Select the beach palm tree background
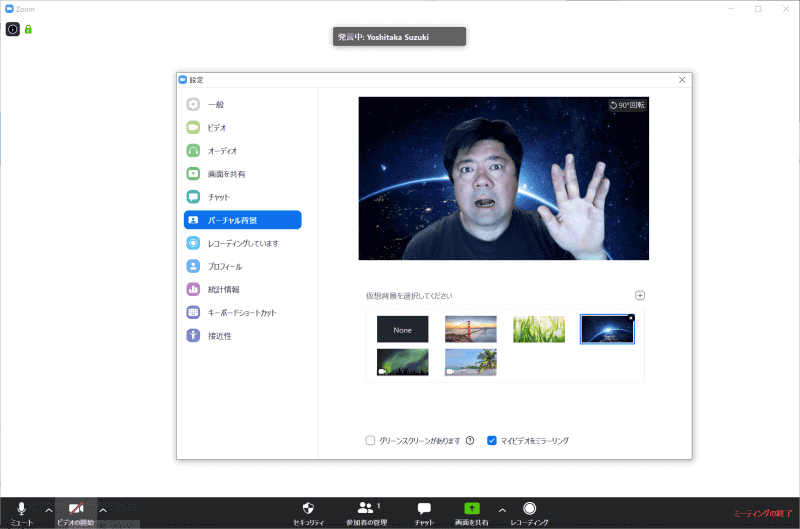Viewport: 800px width, 529px height. tap(470, 362)
